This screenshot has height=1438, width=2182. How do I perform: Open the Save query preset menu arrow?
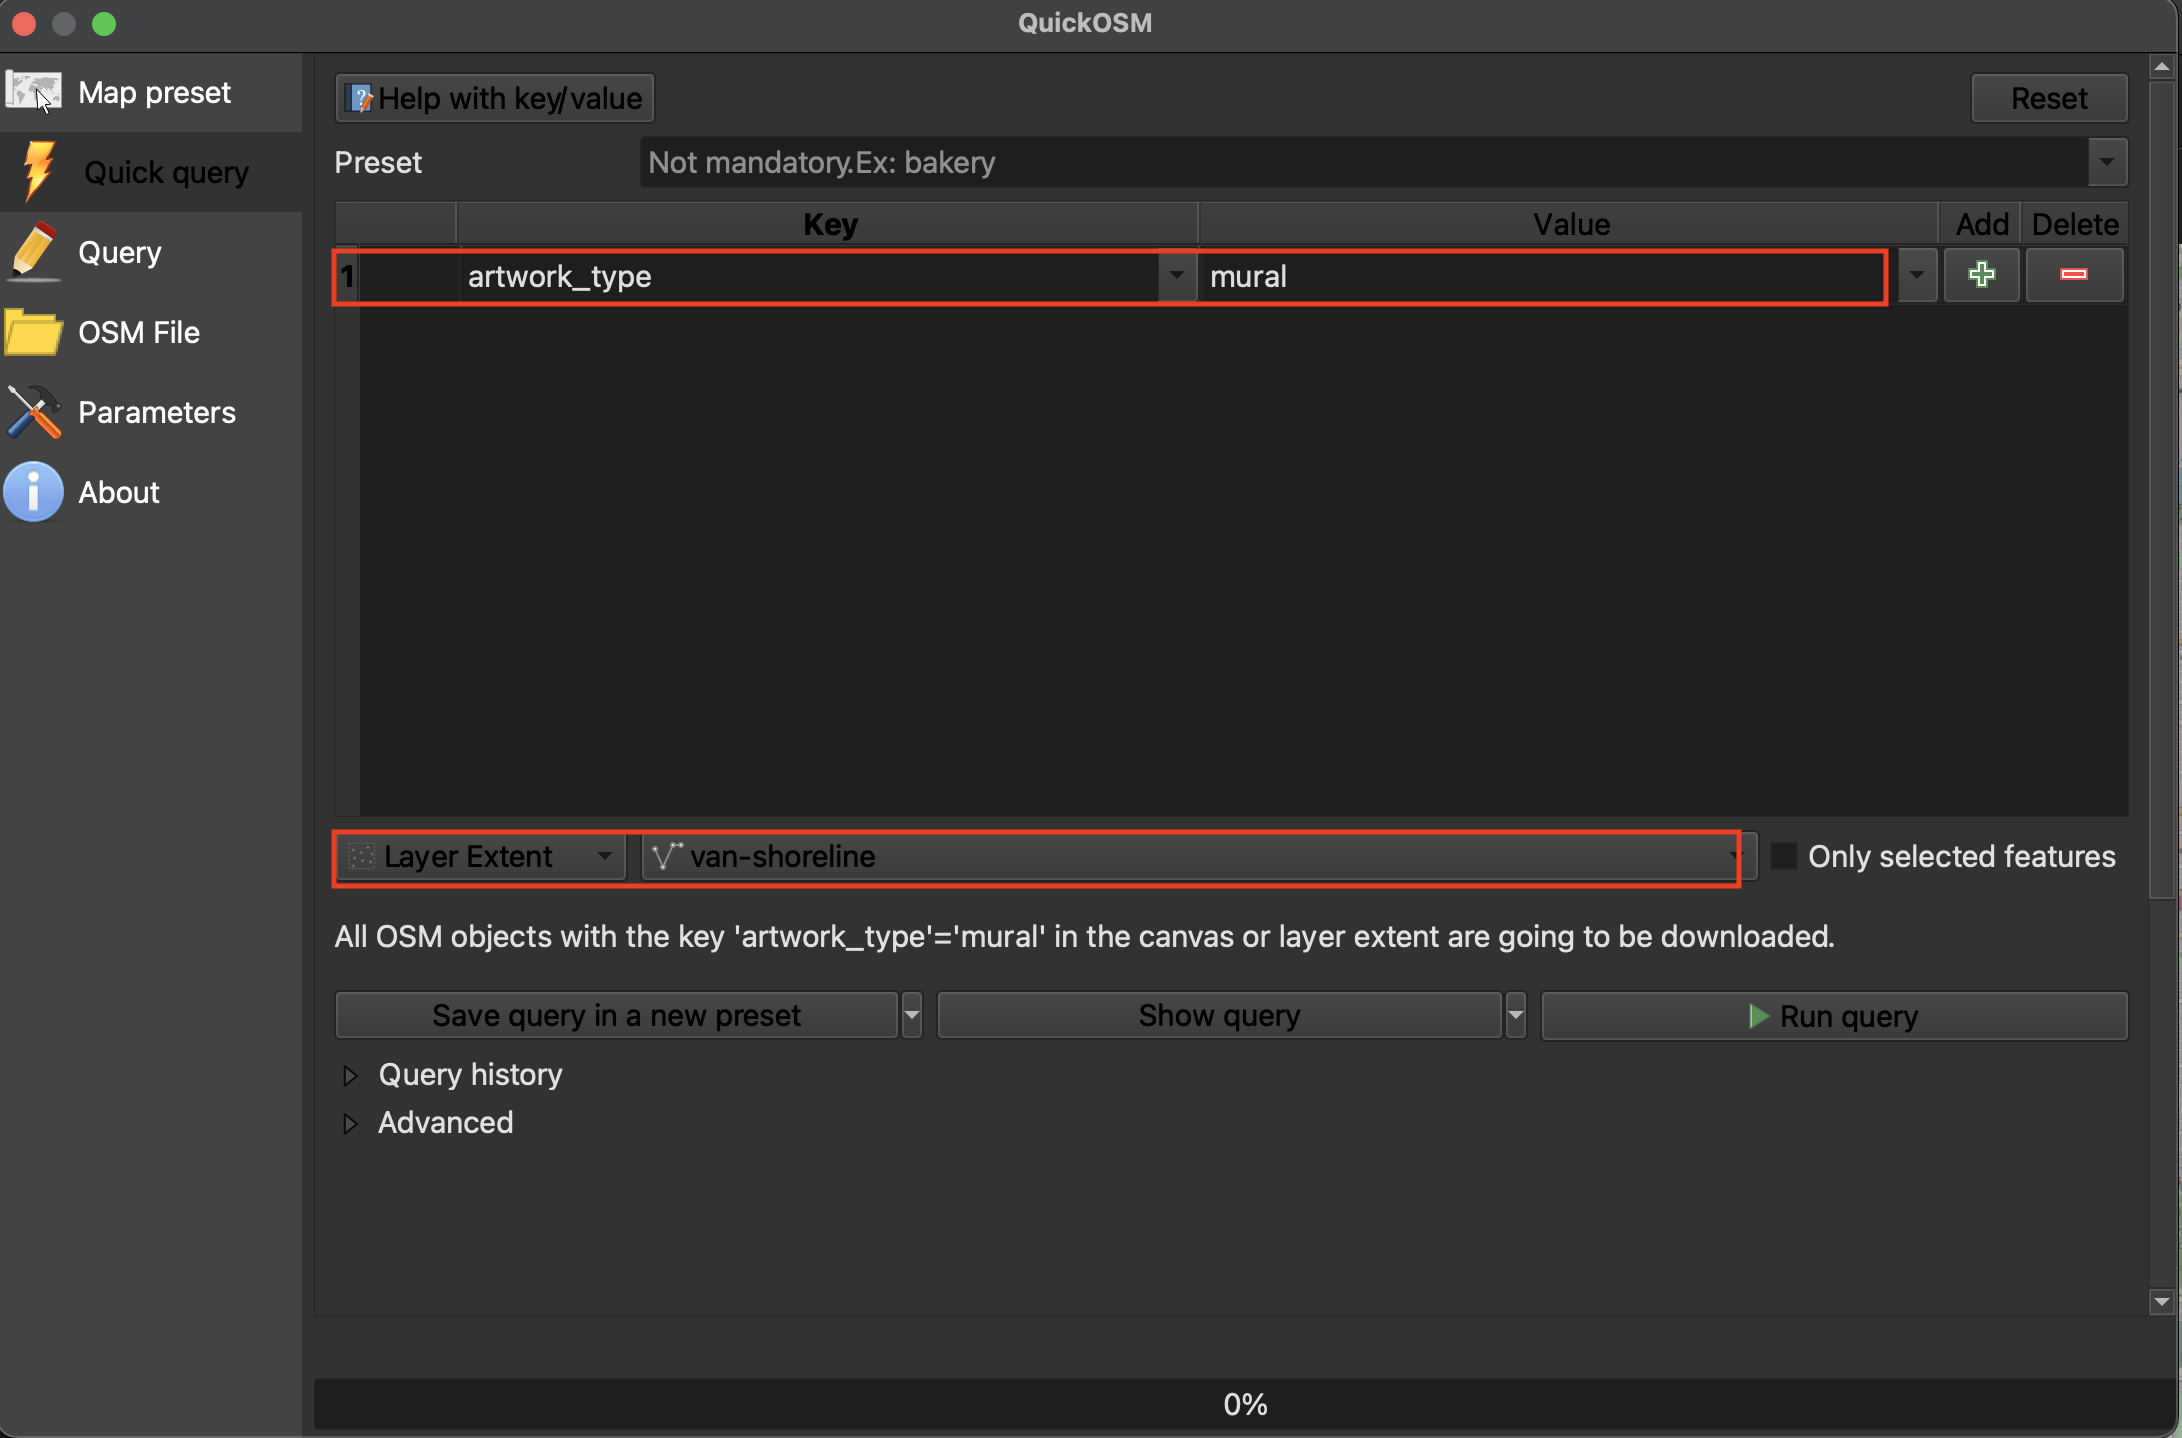tap(911, 1016)
